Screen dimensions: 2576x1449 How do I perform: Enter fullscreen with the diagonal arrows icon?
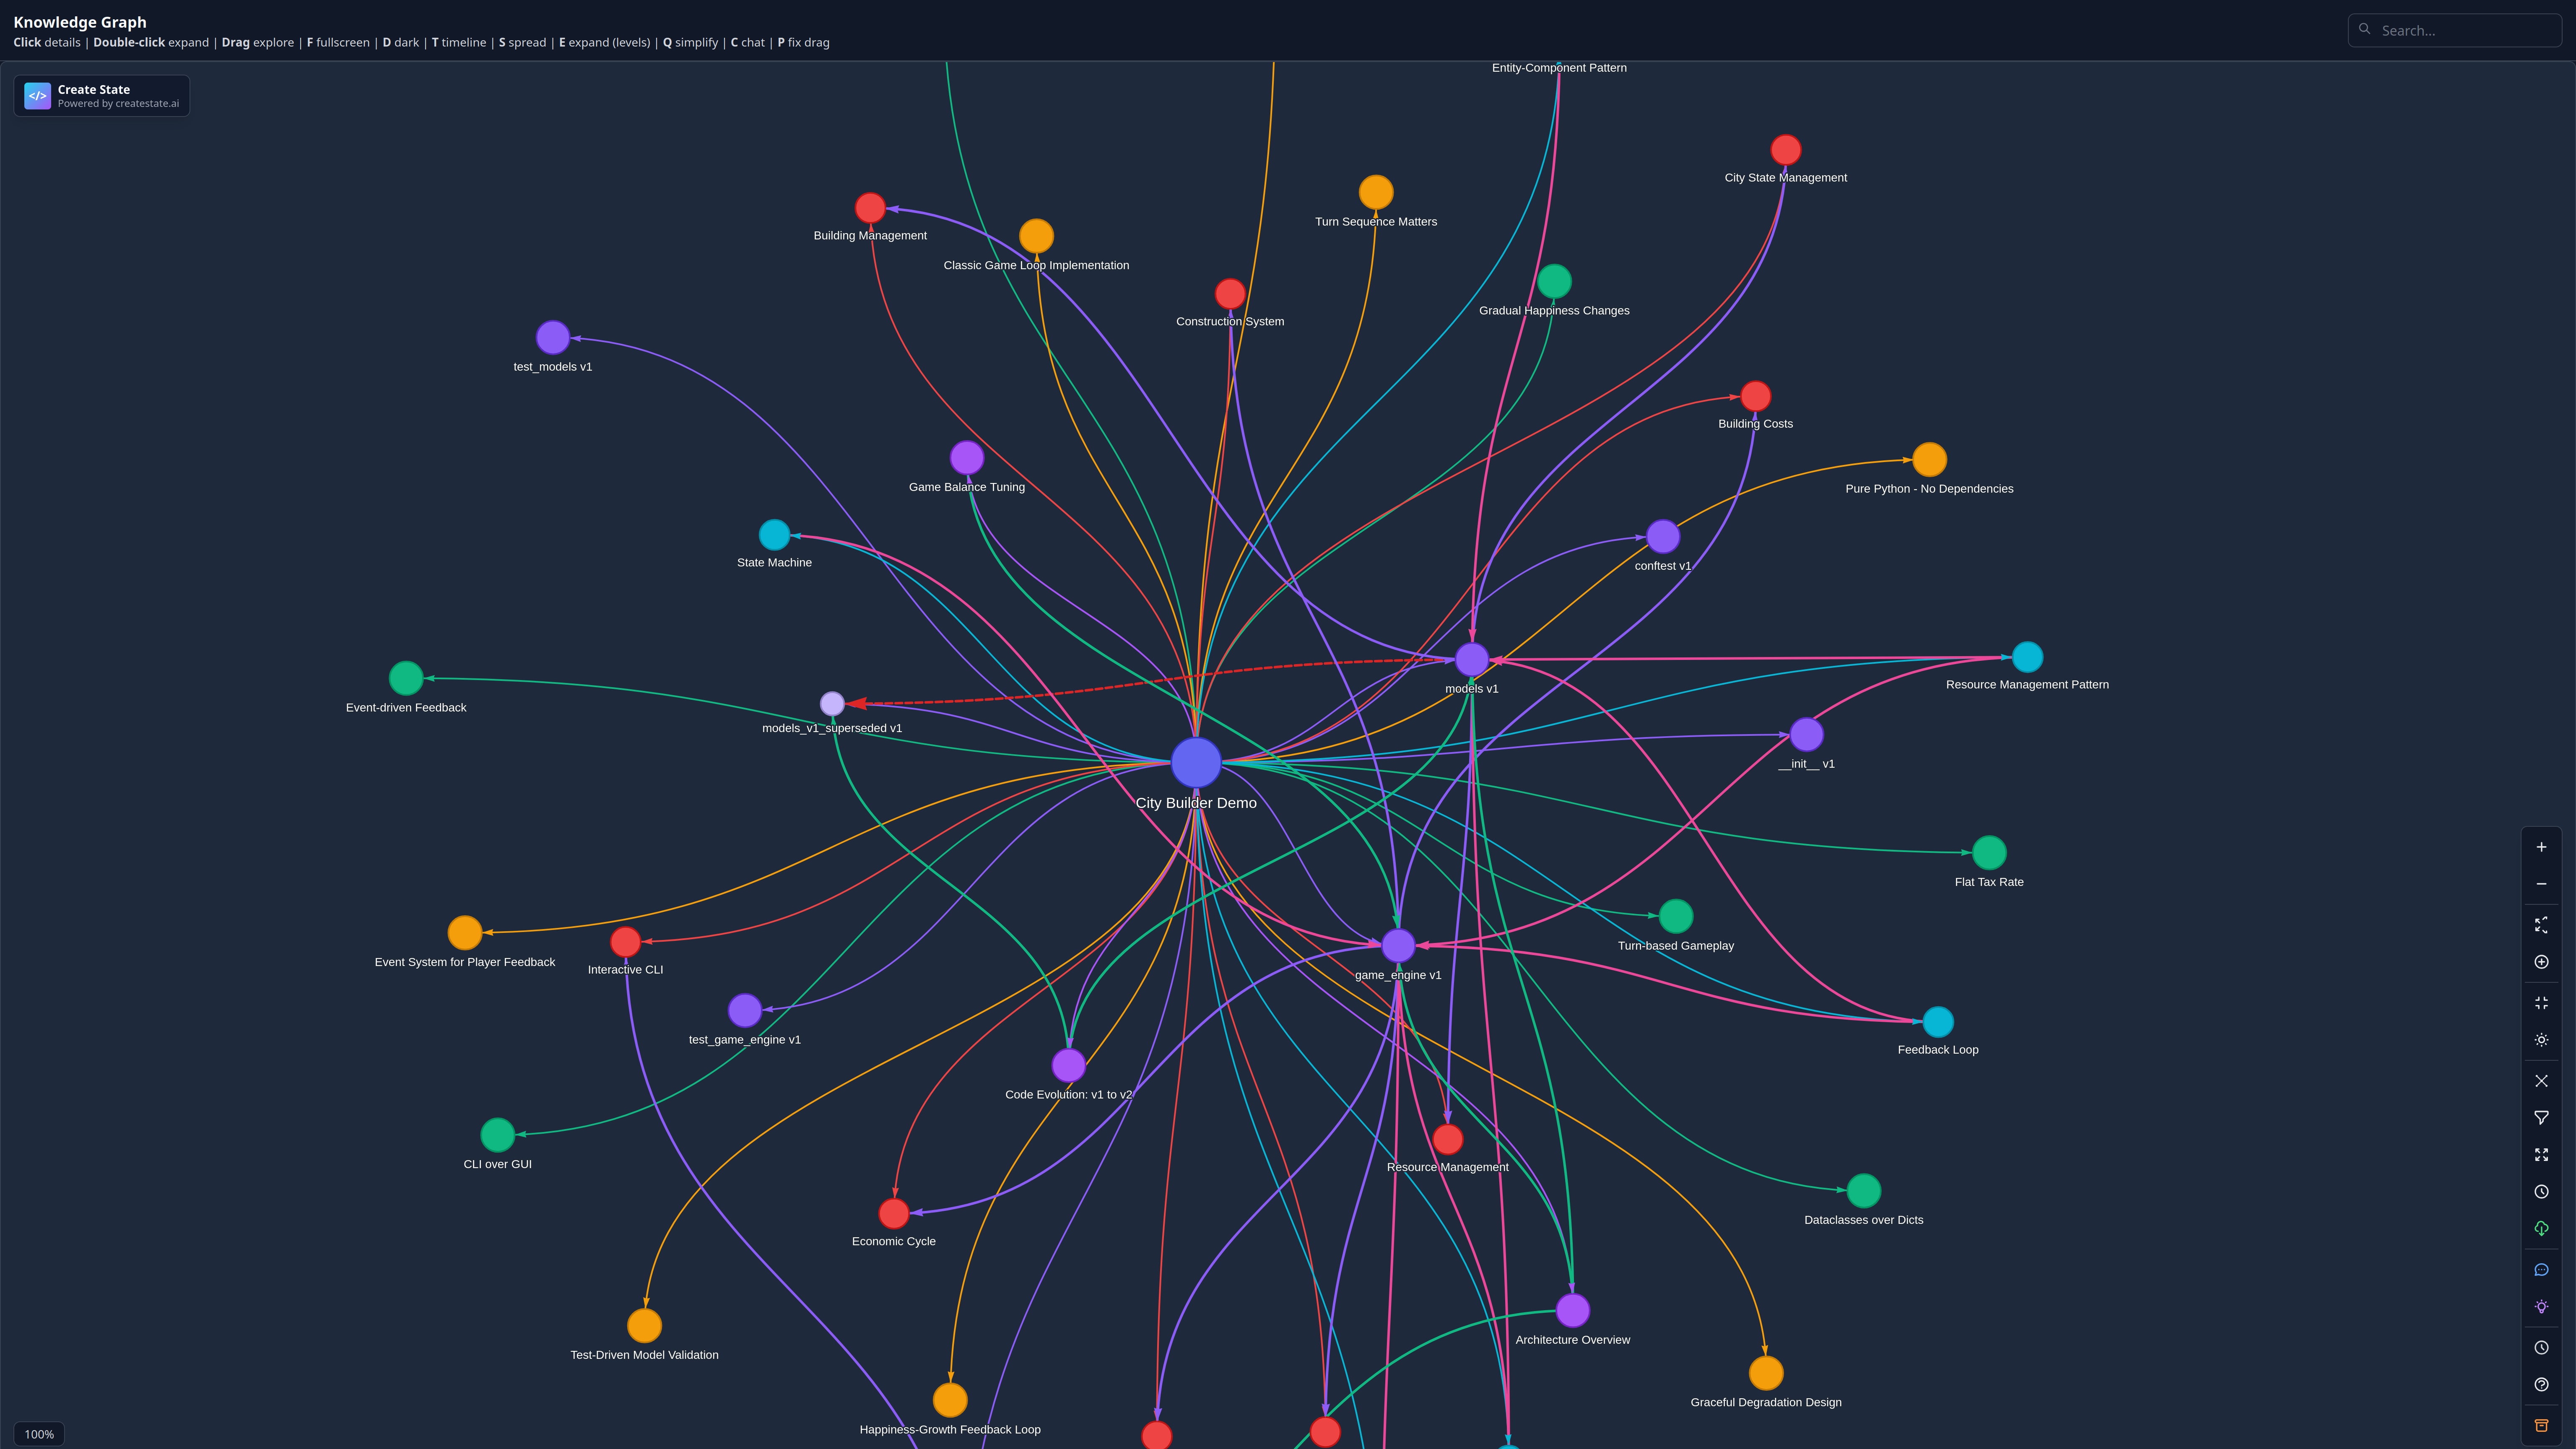[x=2541, y=1155]
